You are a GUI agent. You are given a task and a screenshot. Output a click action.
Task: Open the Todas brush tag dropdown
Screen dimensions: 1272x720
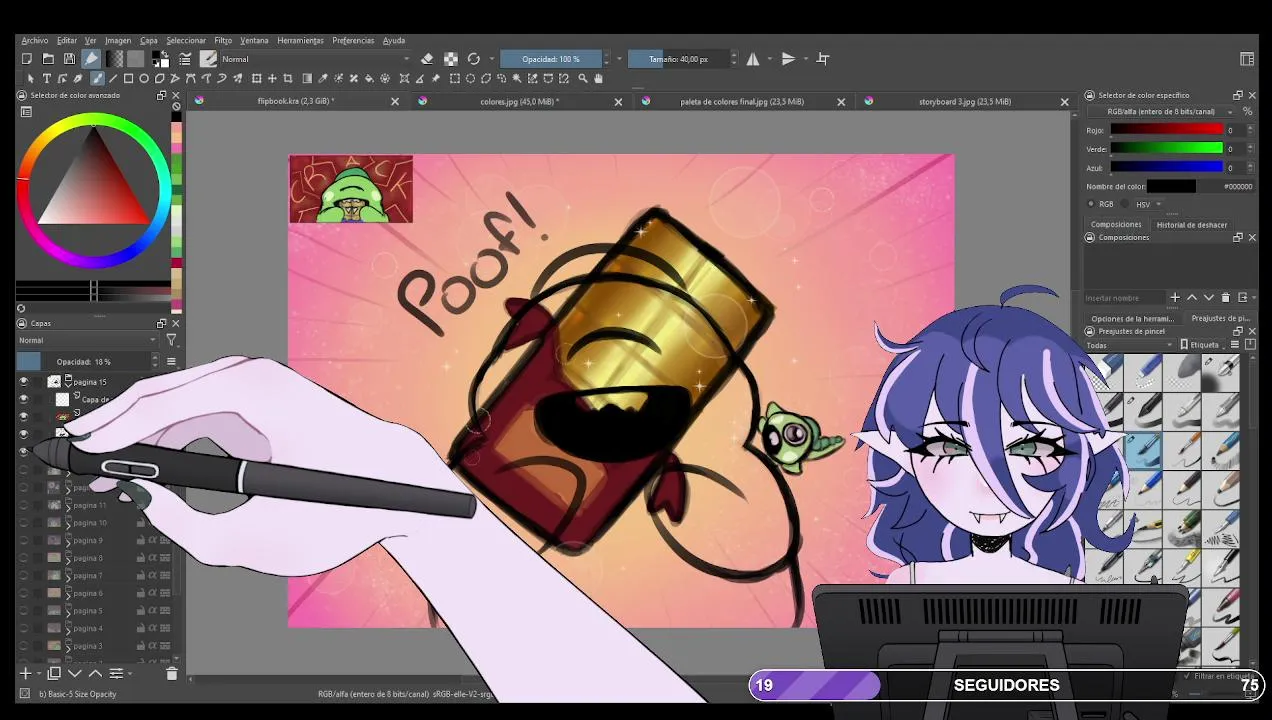pyautogui.click(x=1129, y=345)
